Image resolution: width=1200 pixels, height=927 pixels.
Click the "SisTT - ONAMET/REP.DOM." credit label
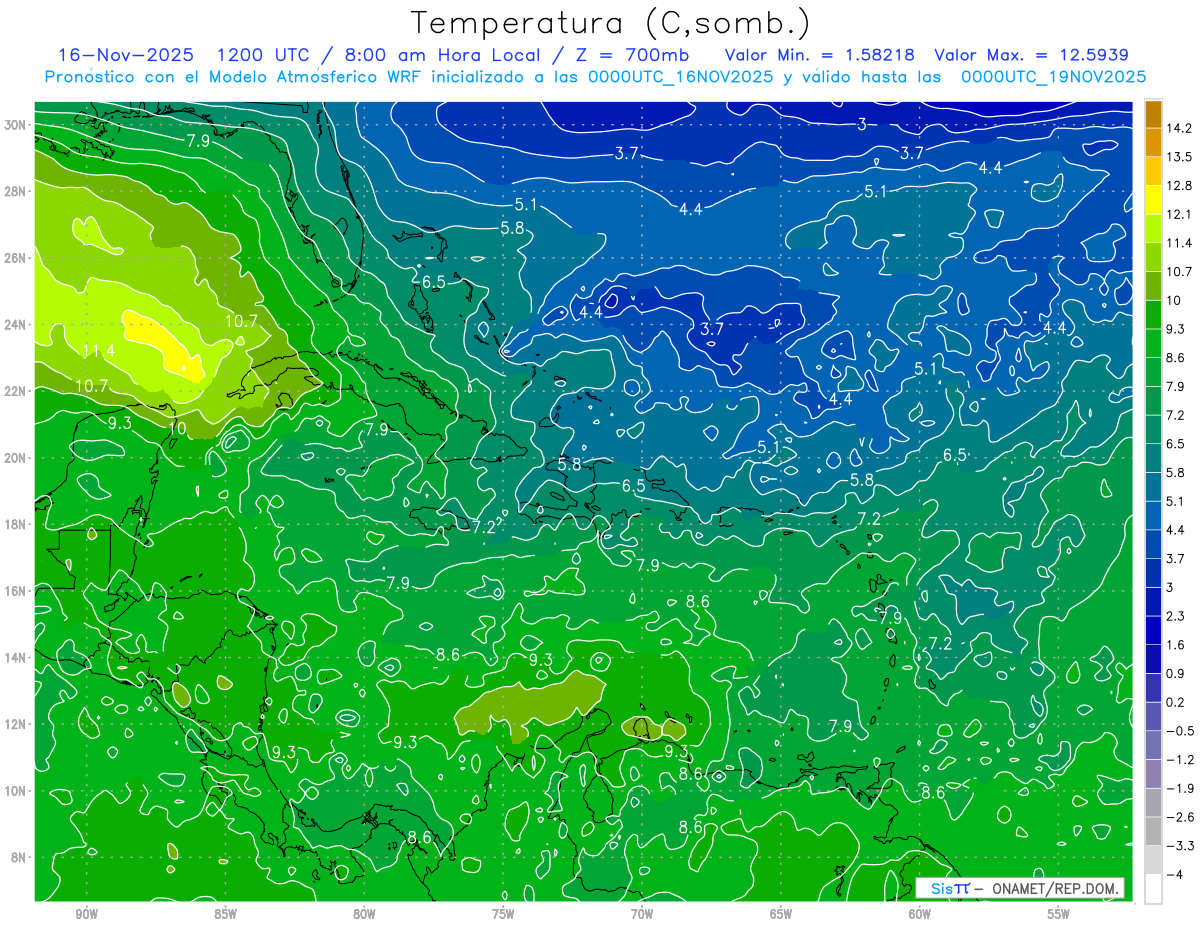1020,888
